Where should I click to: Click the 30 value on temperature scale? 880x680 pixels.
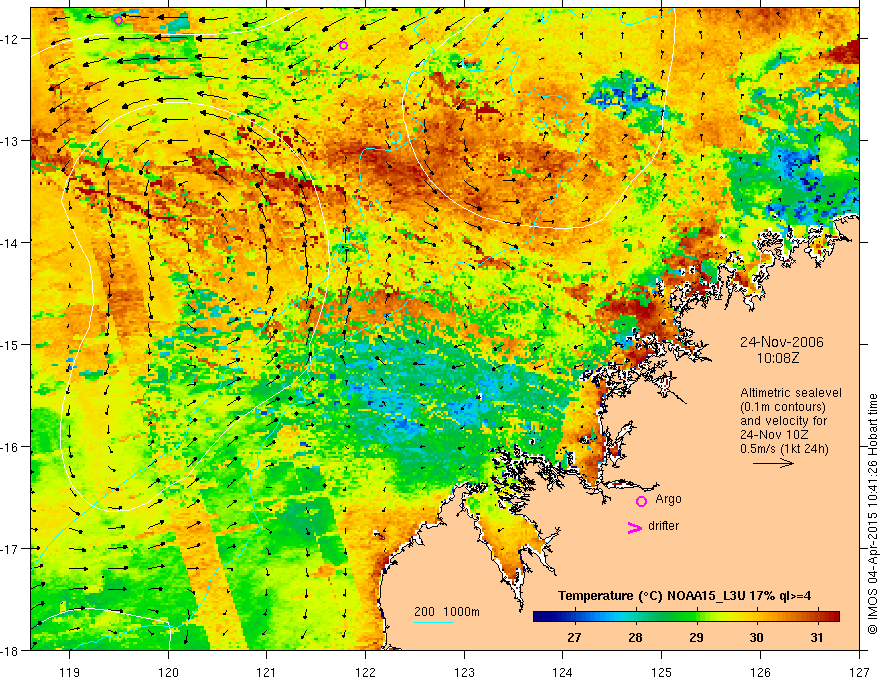pyautogui.click(x=757, y=637)
